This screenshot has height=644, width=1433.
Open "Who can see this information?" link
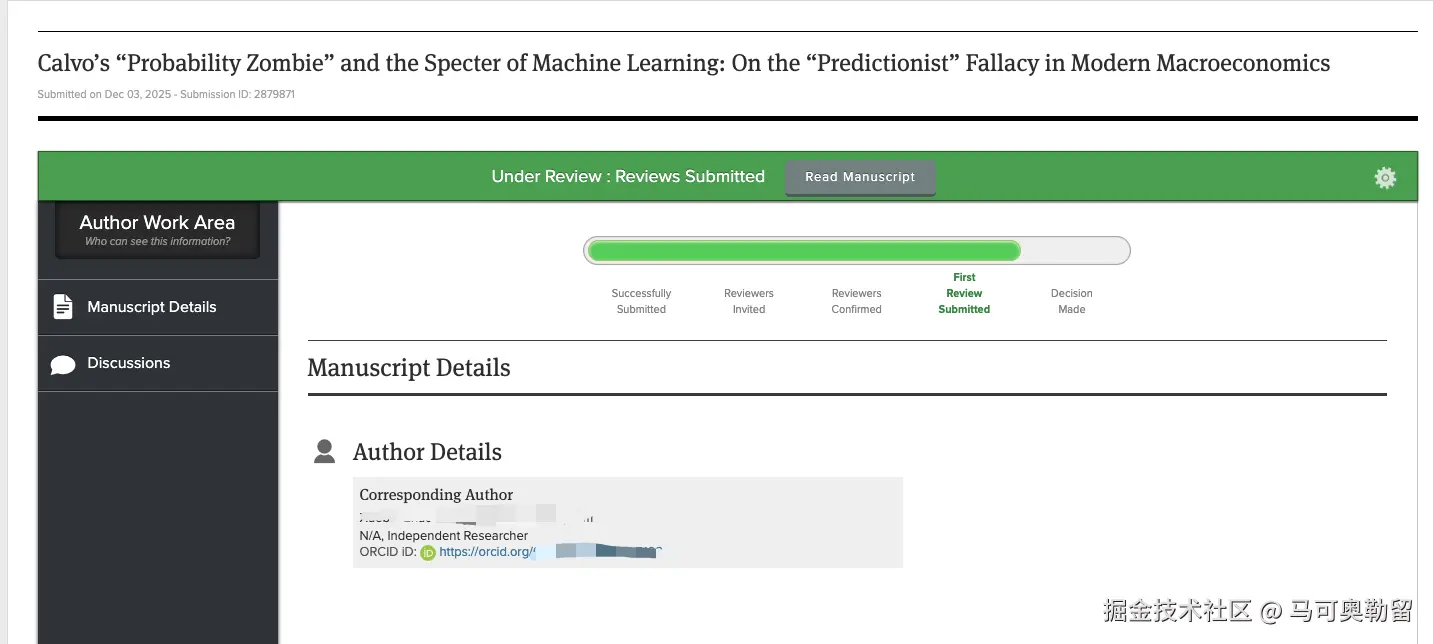point(157,241)
